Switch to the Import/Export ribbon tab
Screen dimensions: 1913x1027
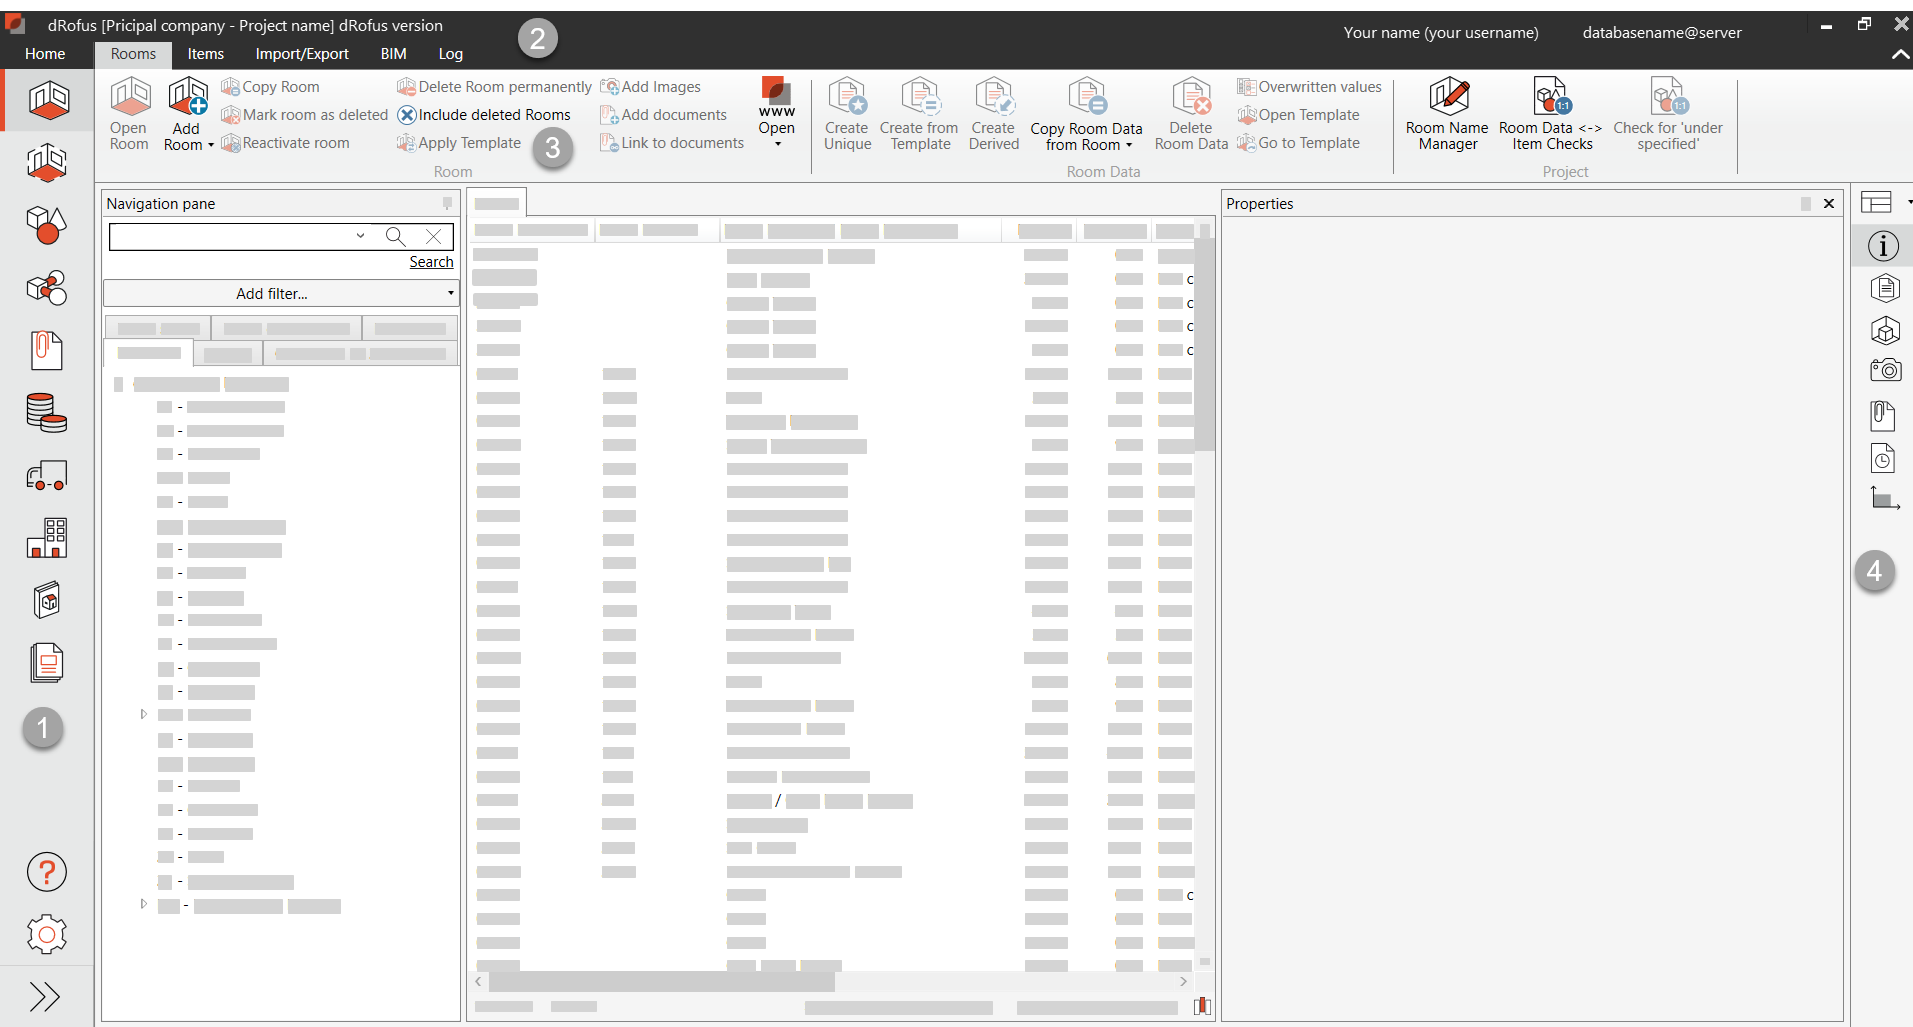pos(301,54)
